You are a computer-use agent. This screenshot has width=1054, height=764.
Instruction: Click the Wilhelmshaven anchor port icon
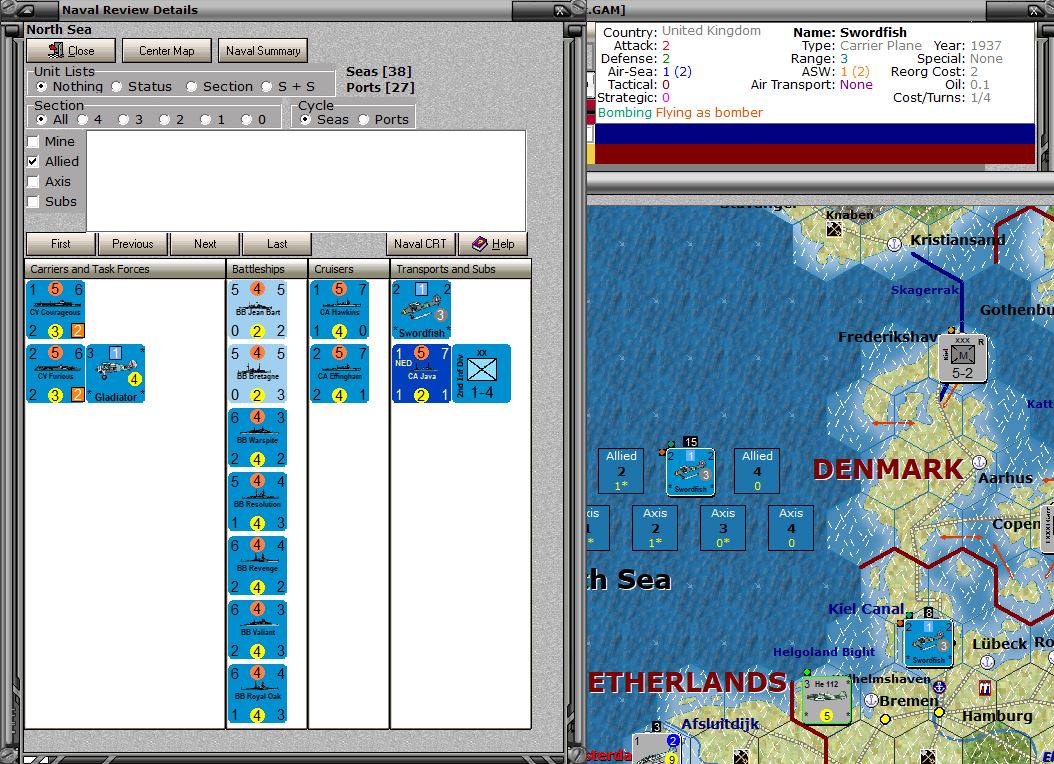(x=939, y=687)
